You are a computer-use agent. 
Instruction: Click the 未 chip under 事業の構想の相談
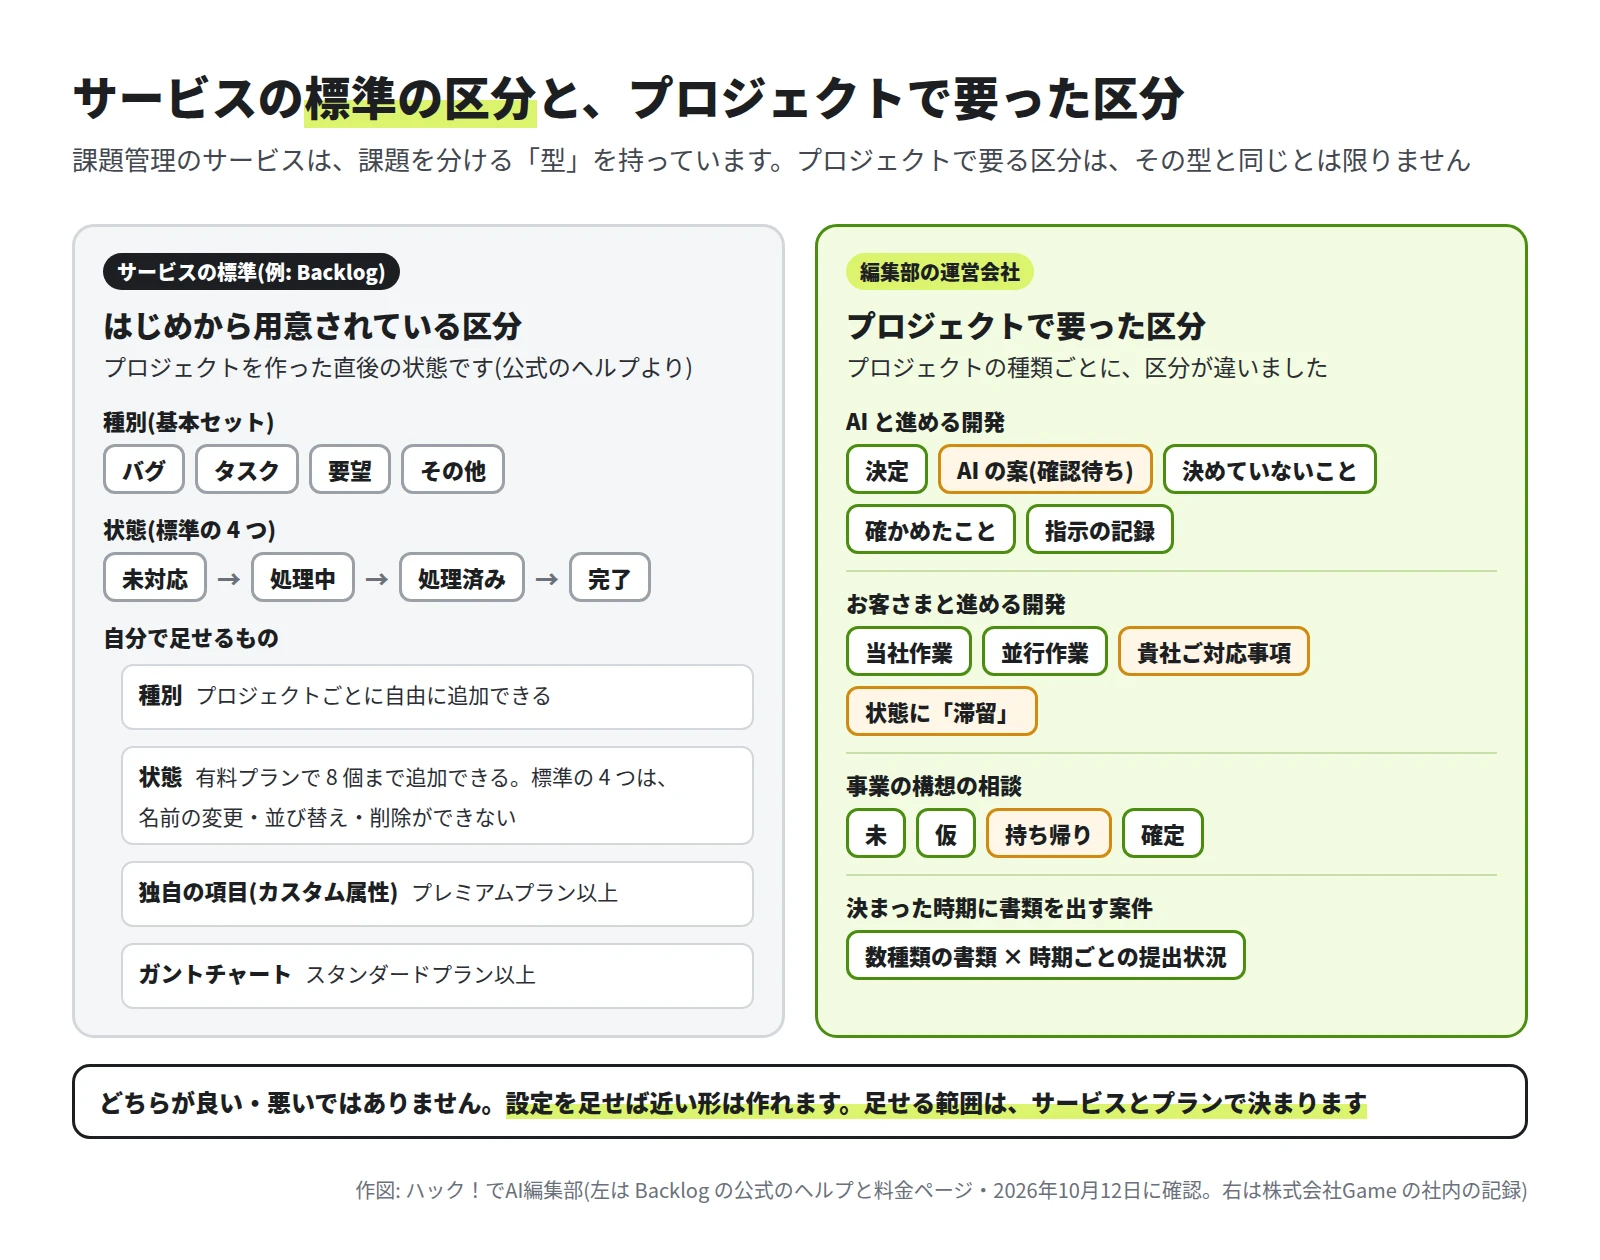point(876,834)
